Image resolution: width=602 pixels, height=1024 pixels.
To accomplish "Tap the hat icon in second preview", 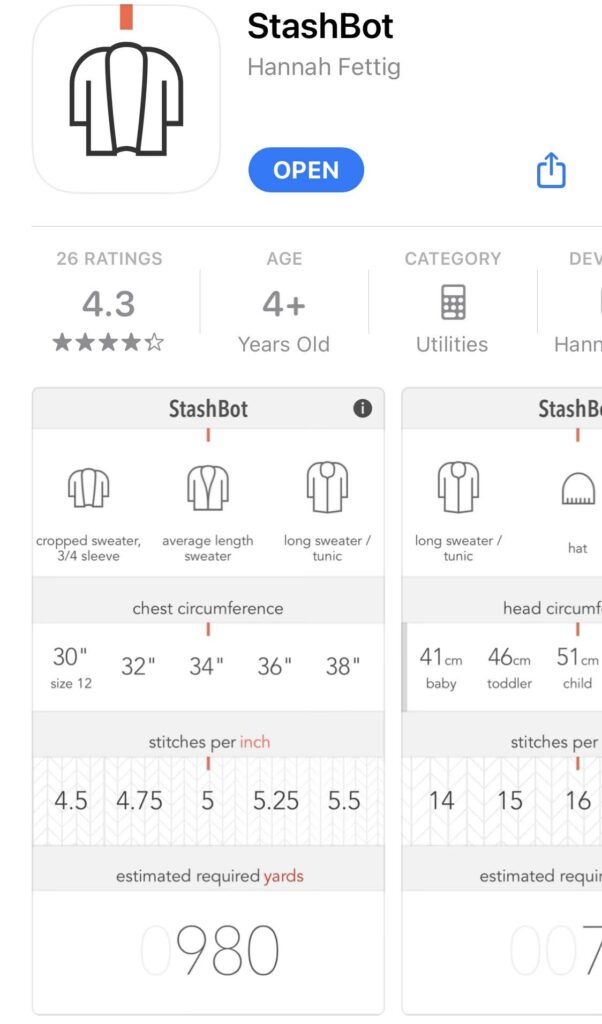I will 578,489.
